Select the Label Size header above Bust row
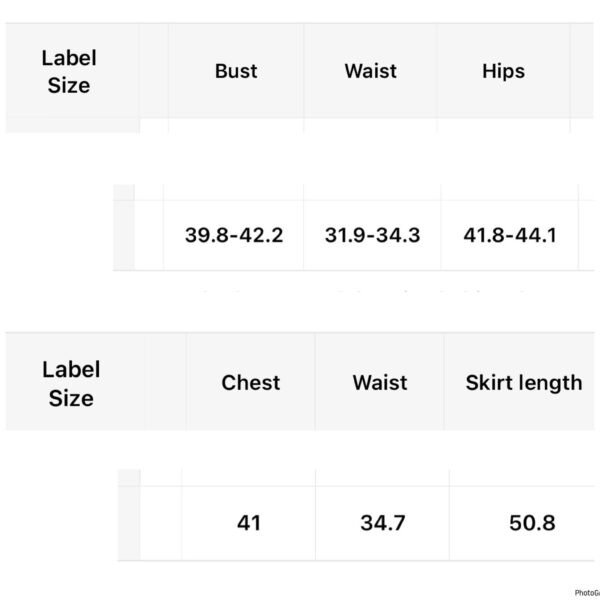The width and height of the screenshot is (600, 600). [x=69, y=72]
